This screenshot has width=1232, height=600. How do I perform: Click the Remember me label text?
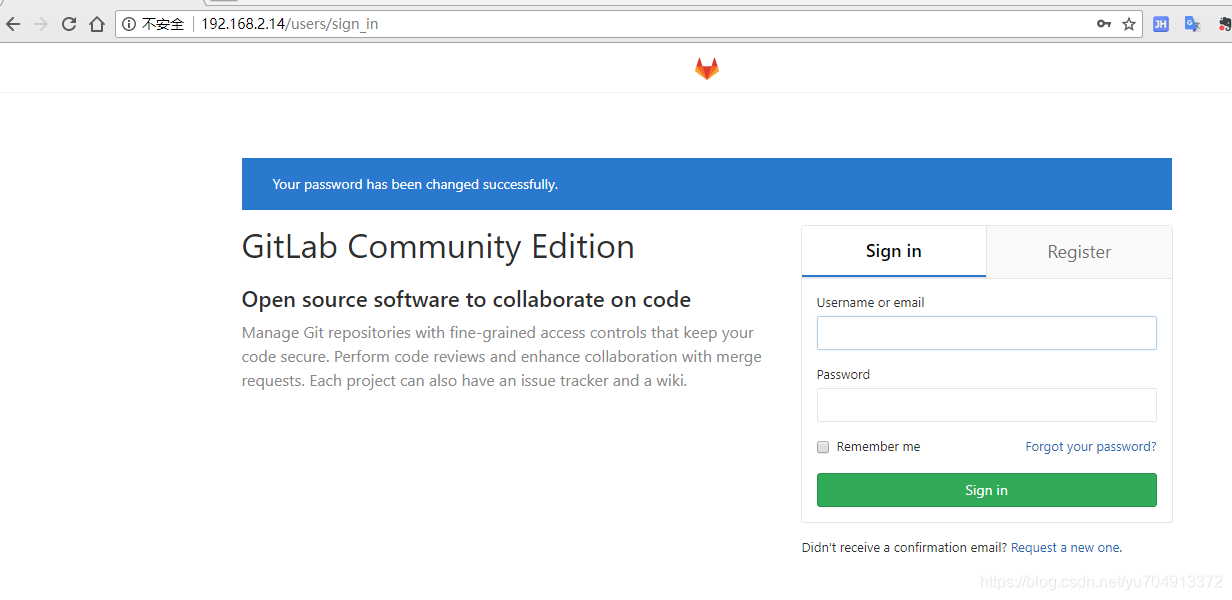coord(878,447)
